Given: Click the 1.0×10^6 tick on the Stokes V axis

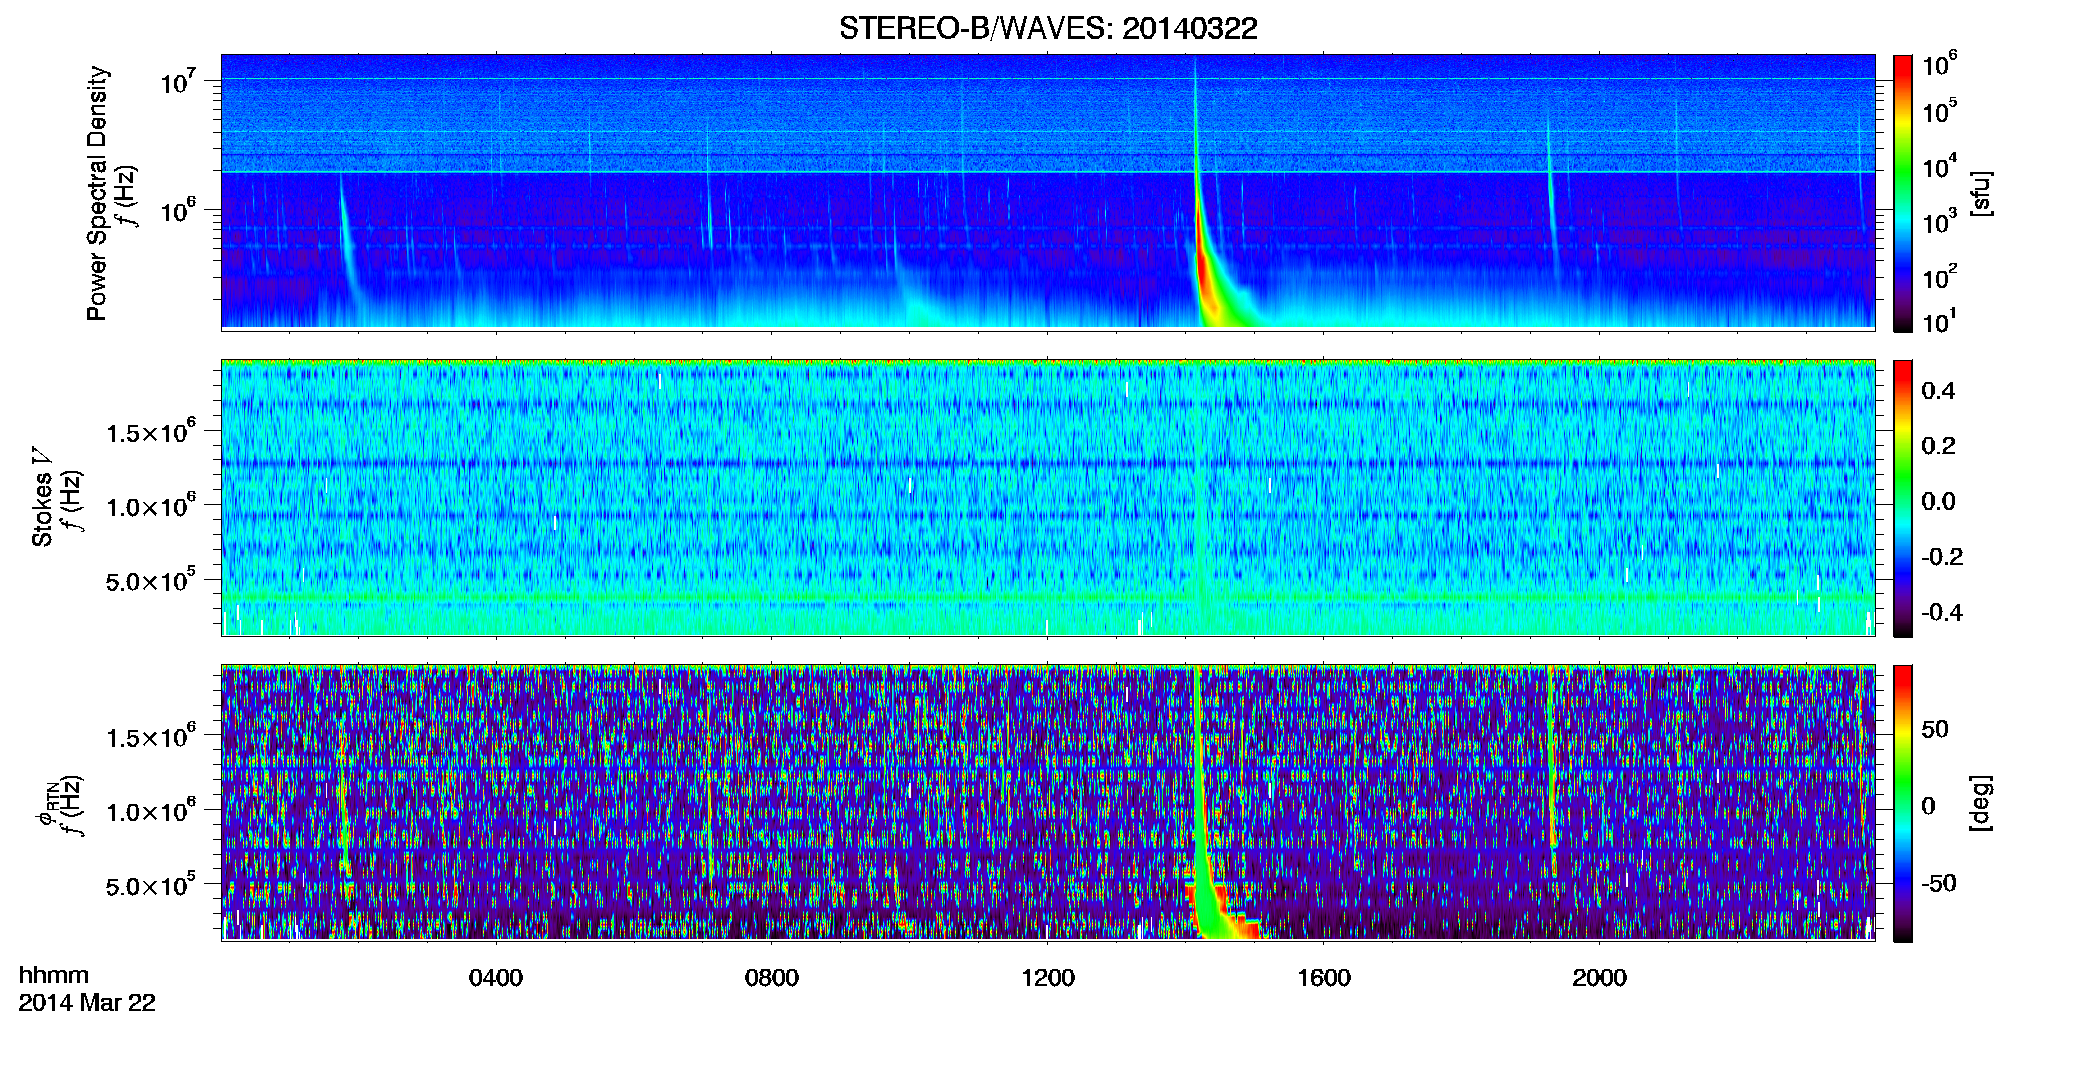Looking at the screenshot, I should pyautogui.click(x=151, y=506).
